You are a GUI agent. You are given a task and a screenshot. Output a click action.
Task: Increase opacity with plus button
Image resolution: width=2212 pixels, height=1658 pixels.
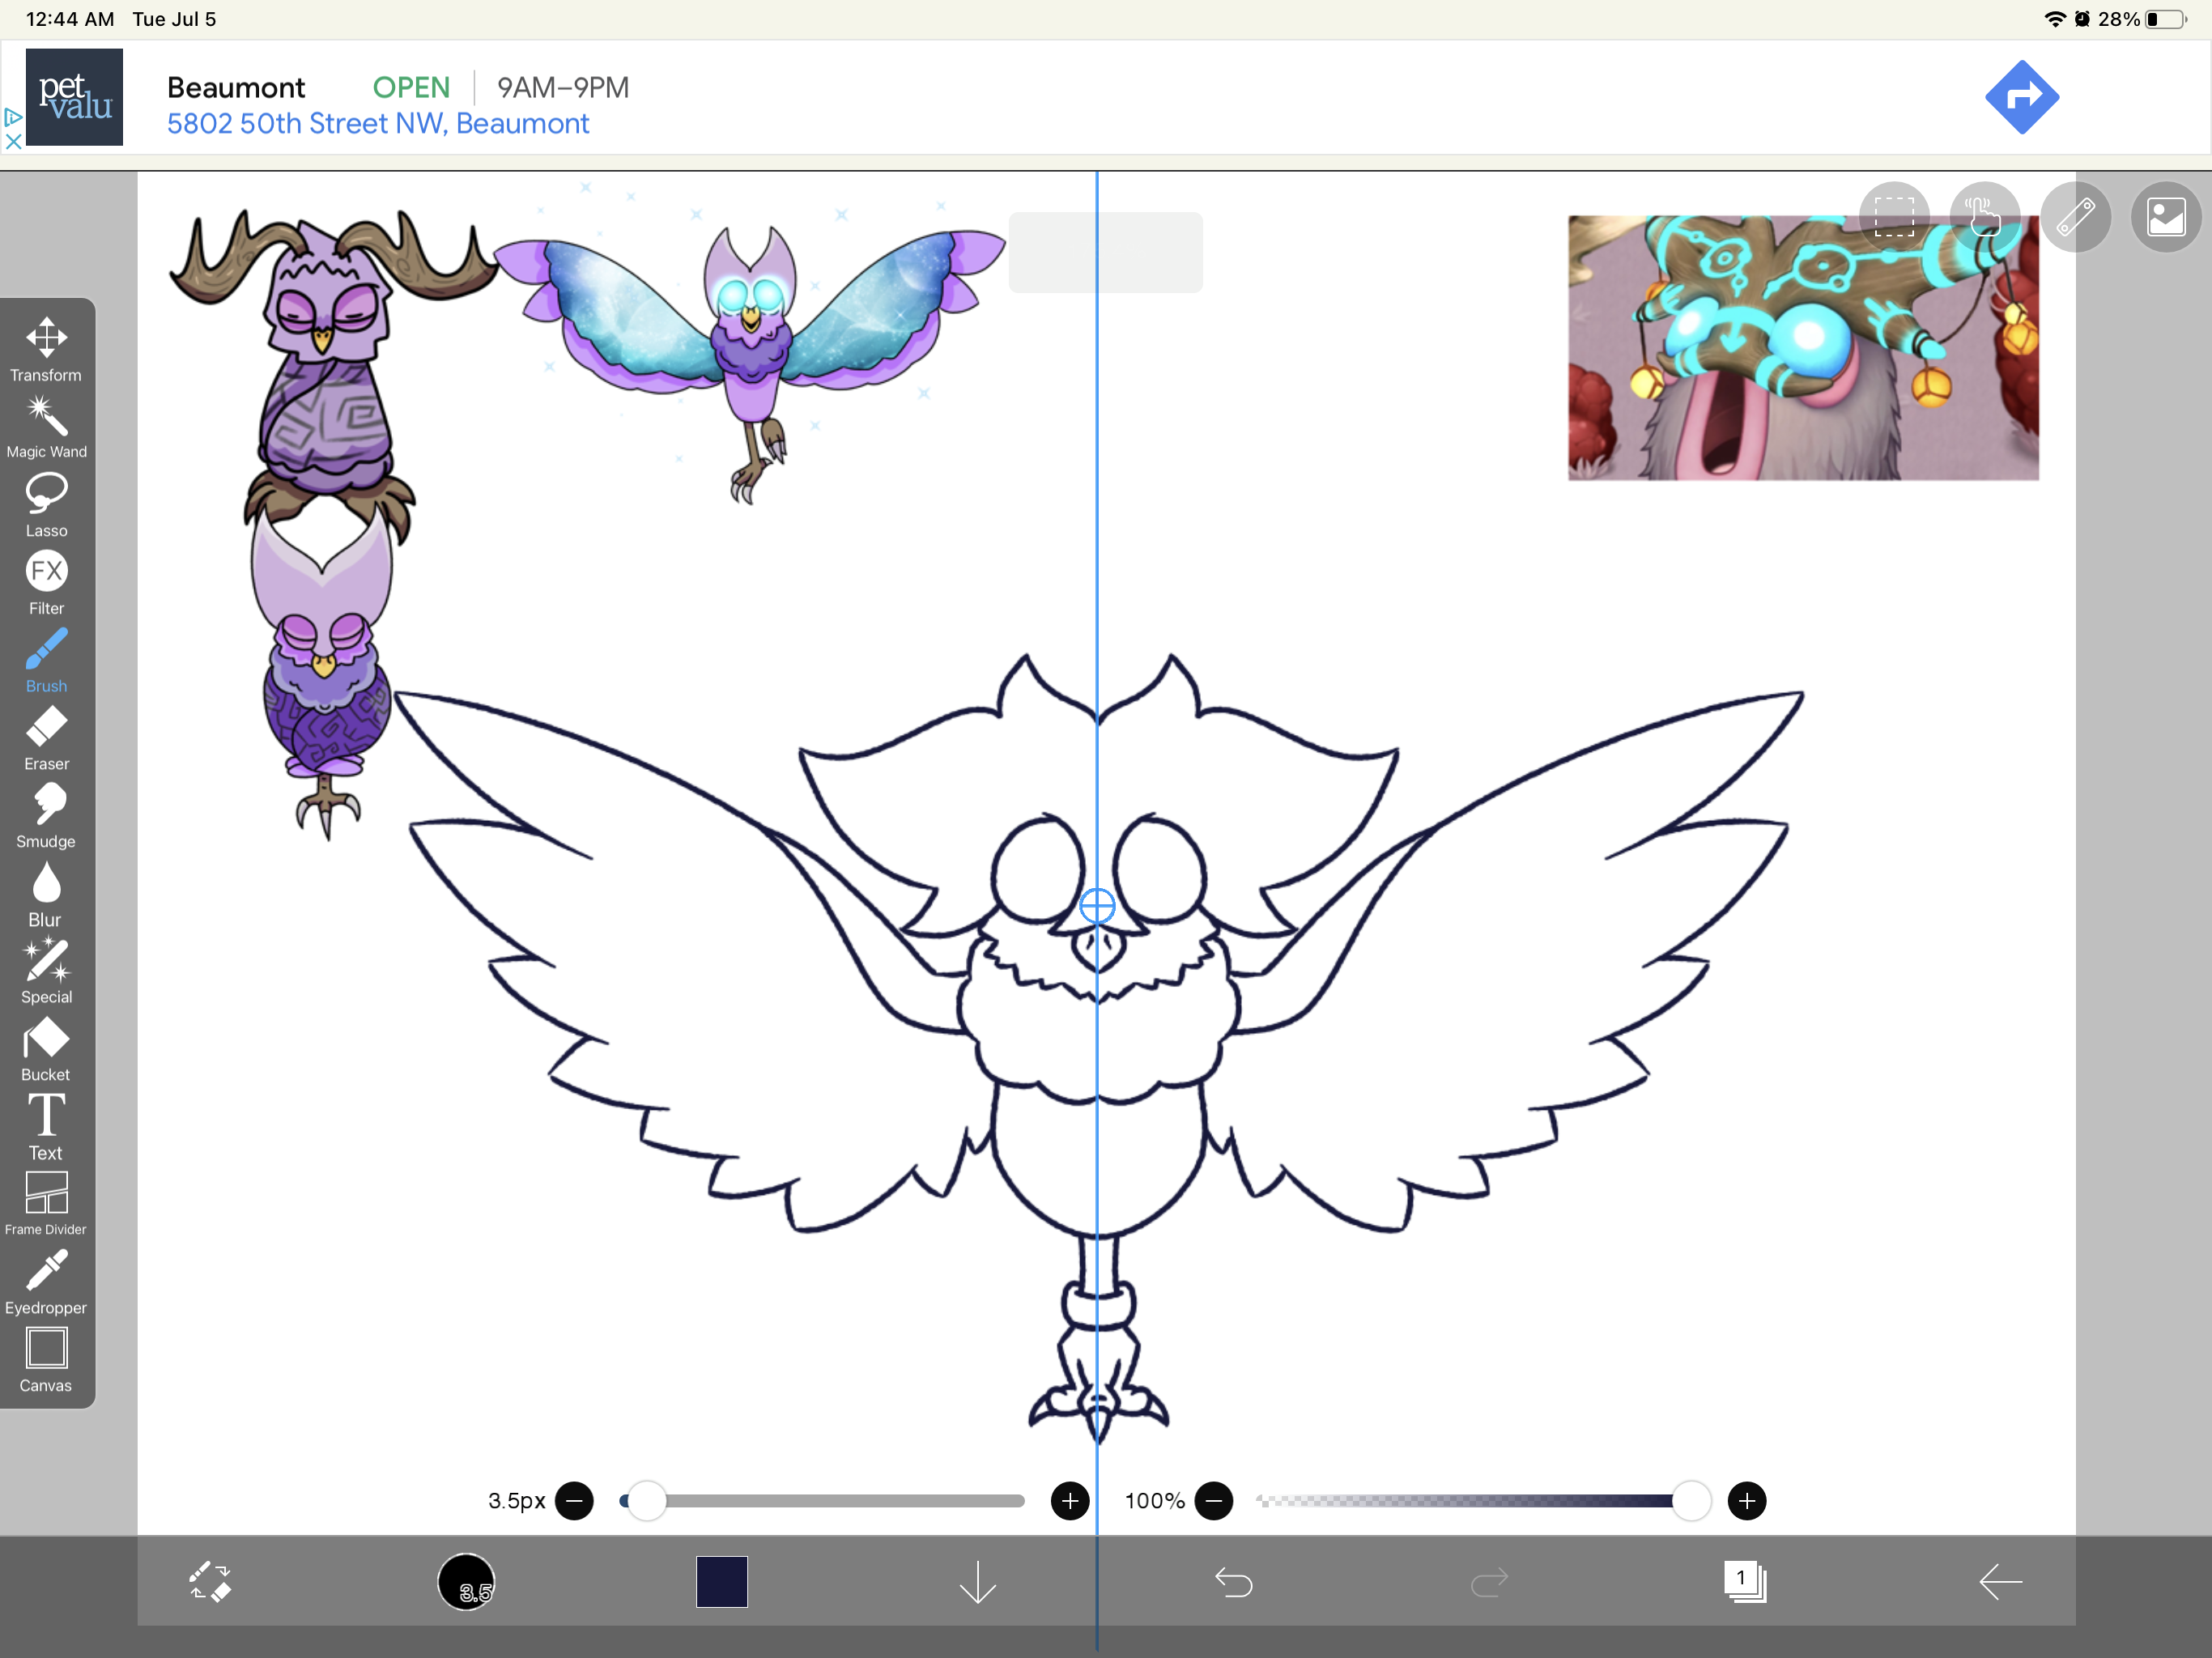tap(1747, 1500)
